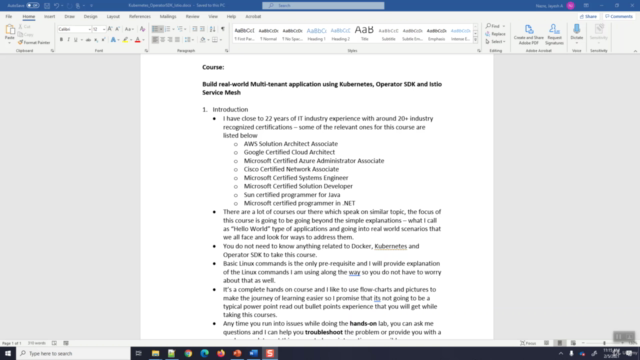Switch to the Design tab
This screenshot has height=360, width=640.
click(90, 16)
